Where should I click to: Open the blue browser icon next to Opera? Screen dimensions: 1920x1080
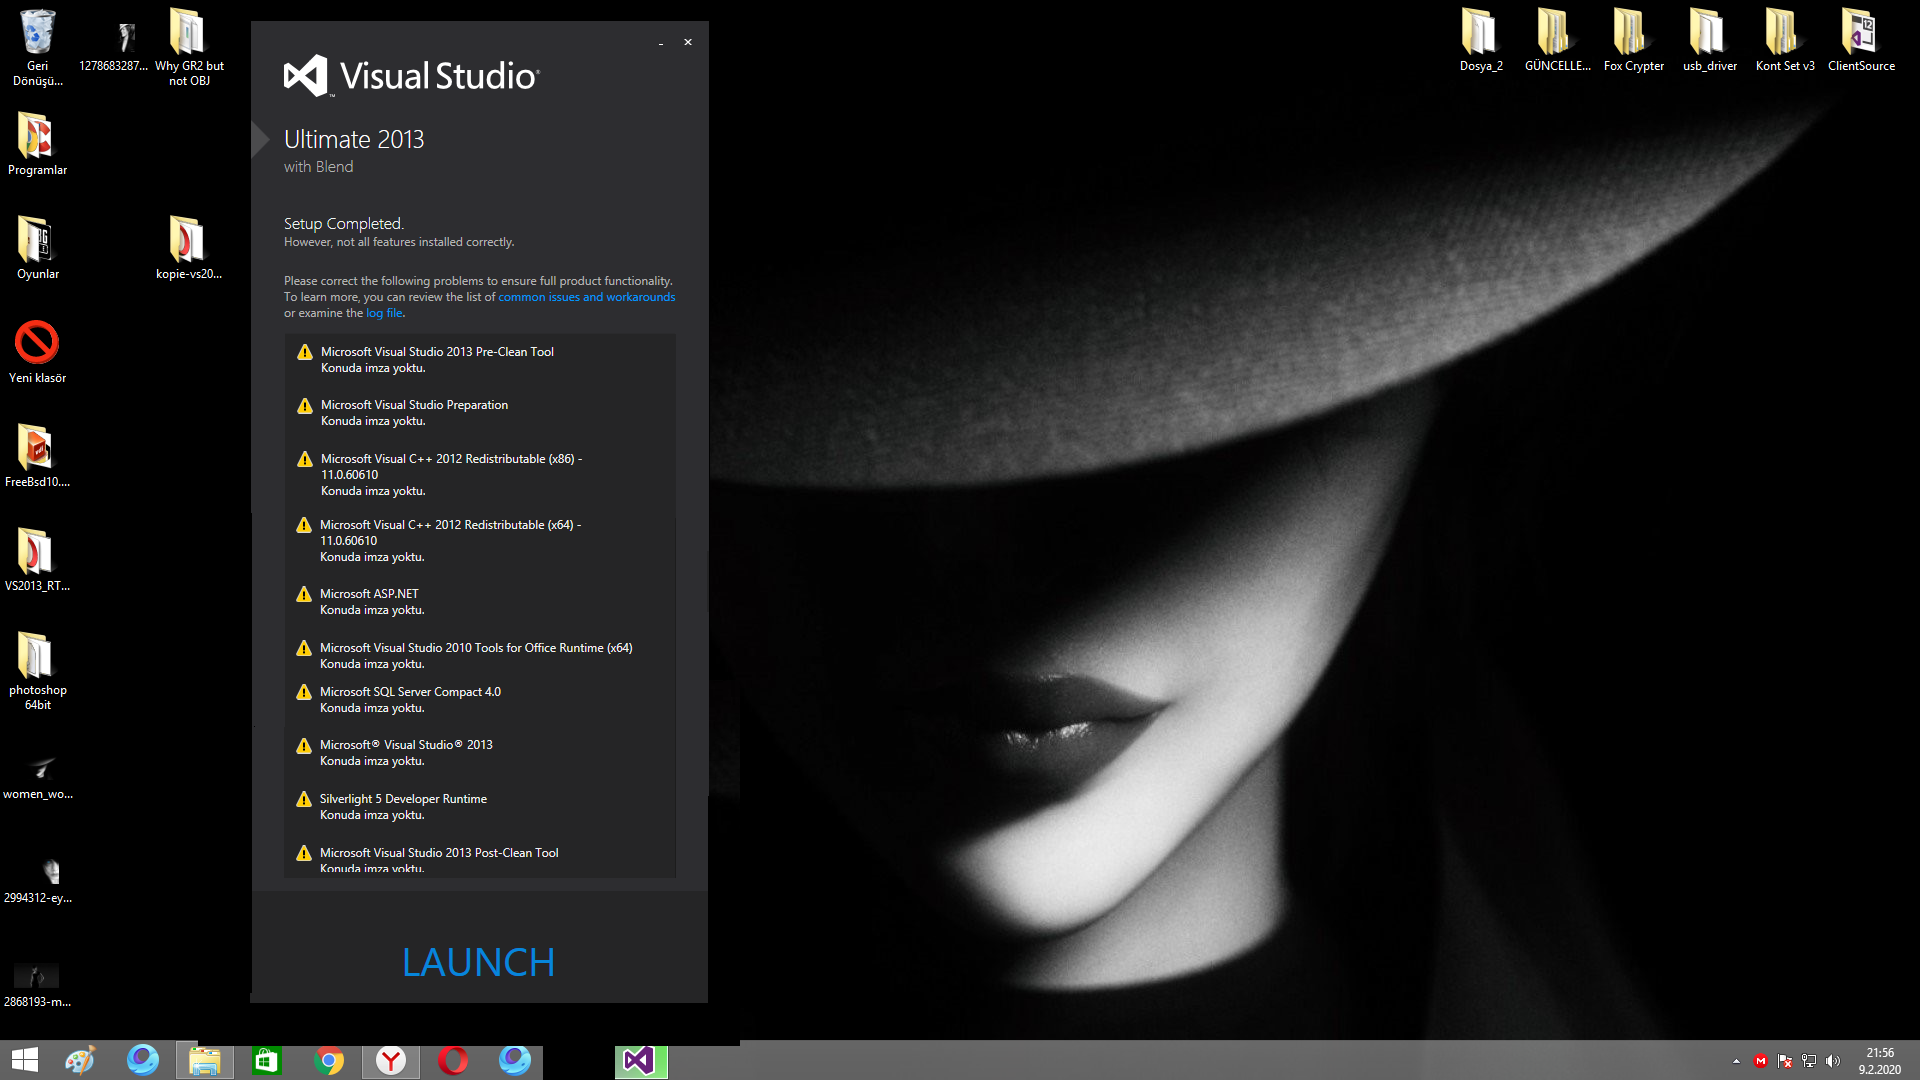515,1060
